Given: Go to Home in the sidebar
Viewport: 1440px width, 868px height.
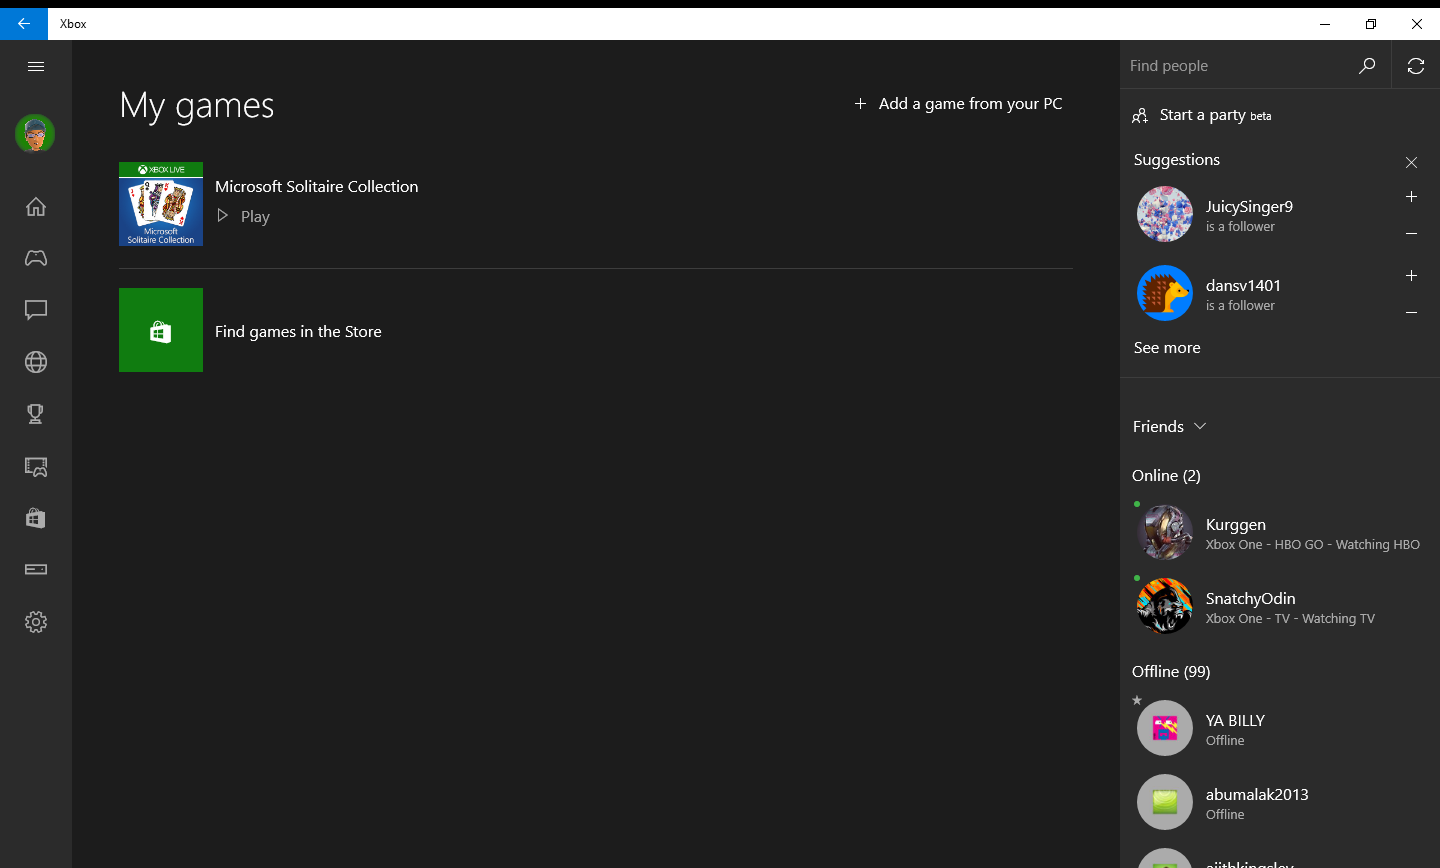Looking at the screenshot, I should 36,206.
